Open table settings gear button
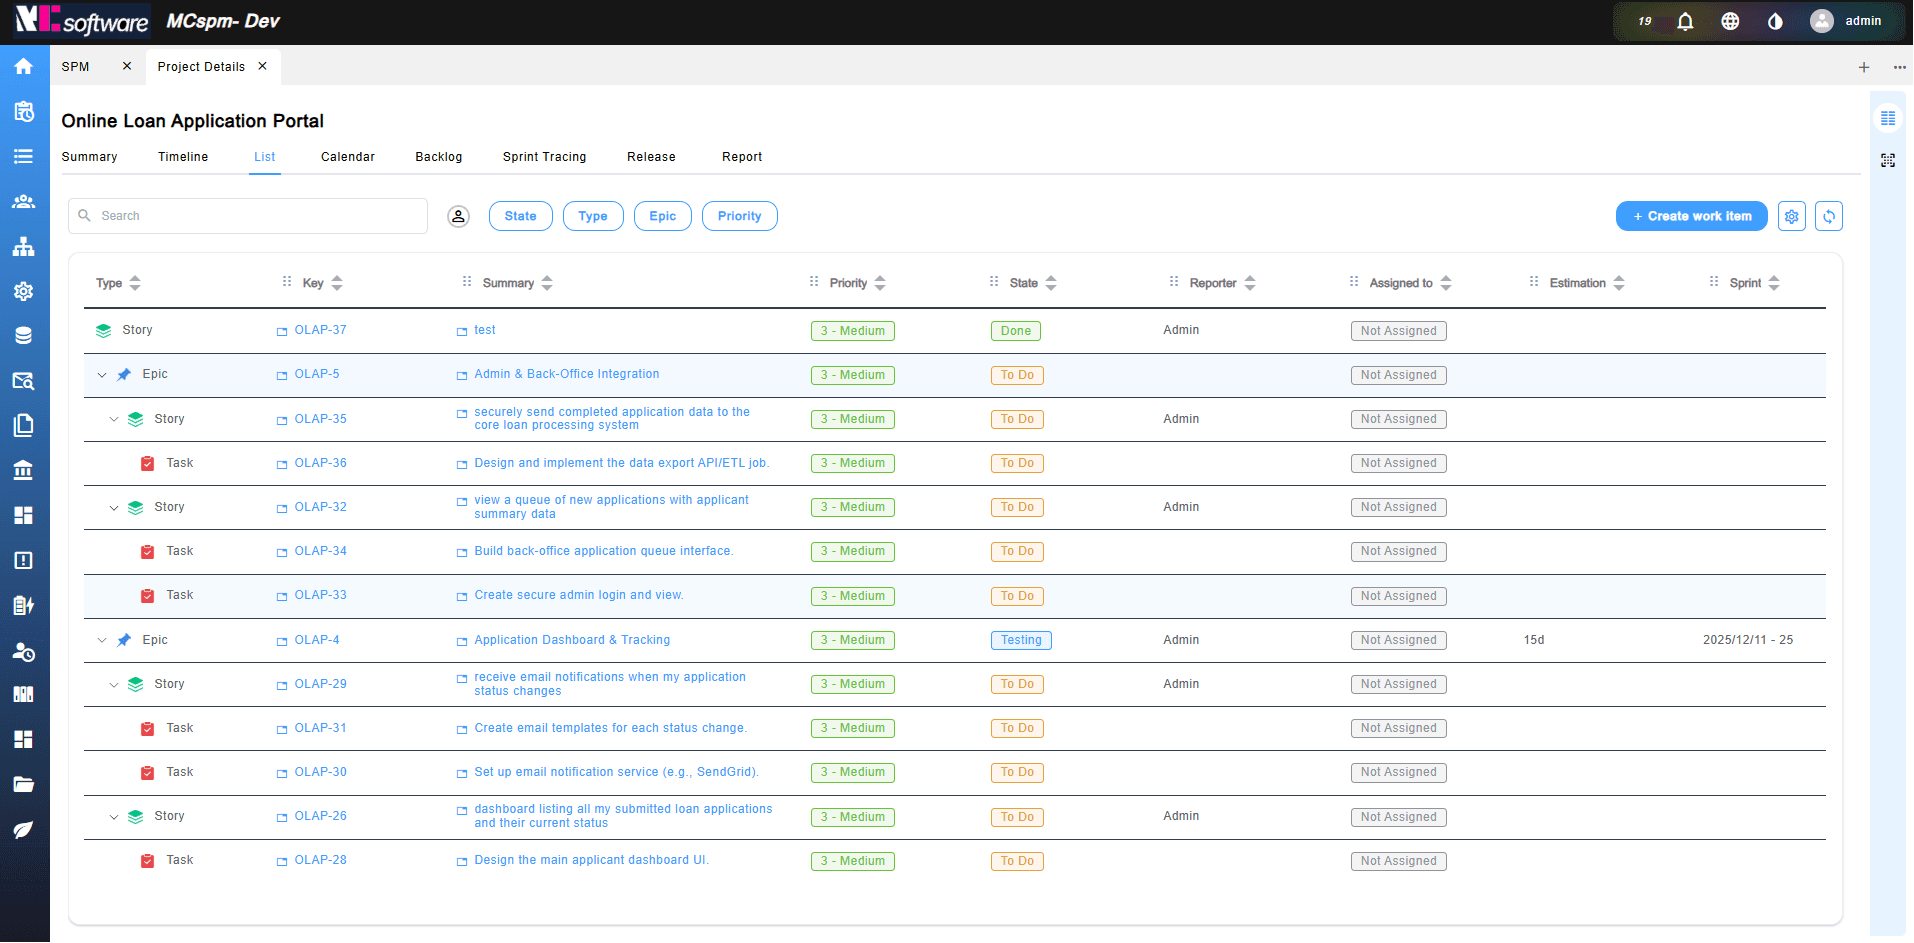The height and width of the screenshot is (943, 1914). [x=1792, y=216]
